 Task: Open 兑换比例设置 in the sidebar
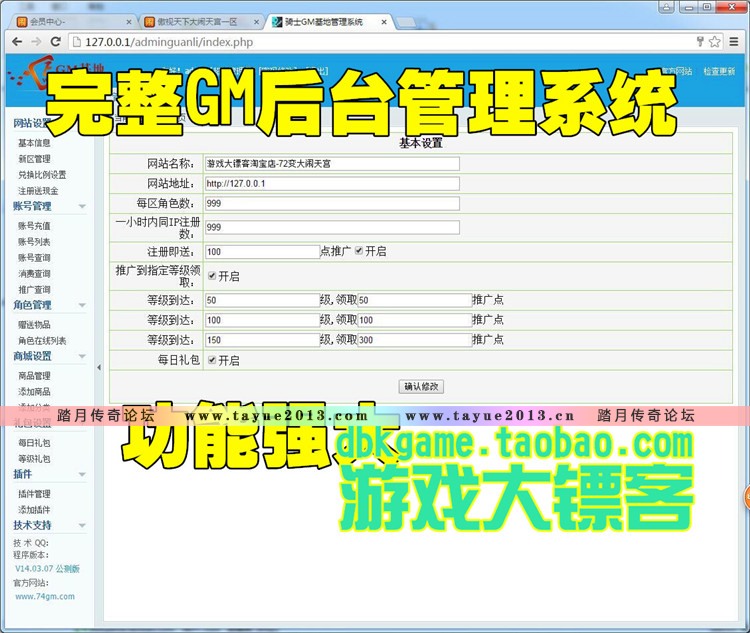[x=42, y=175]
